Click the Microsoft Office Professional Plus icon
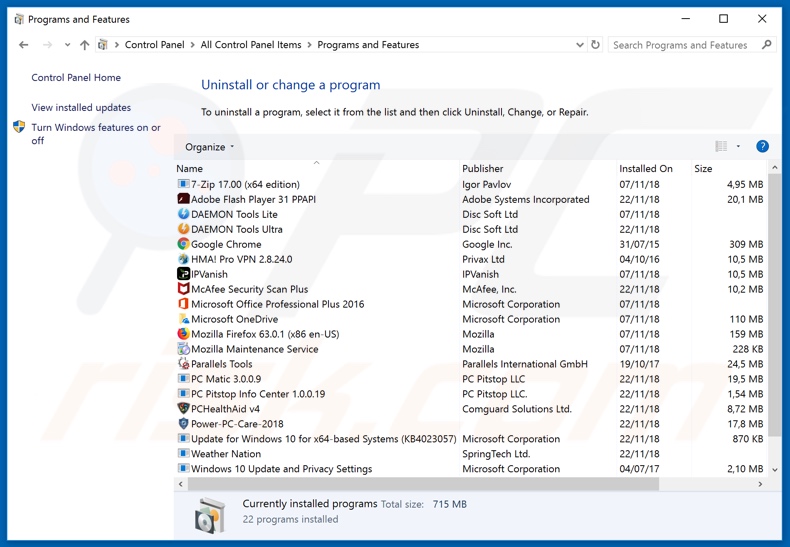790x547 pixels. point(183,304)
